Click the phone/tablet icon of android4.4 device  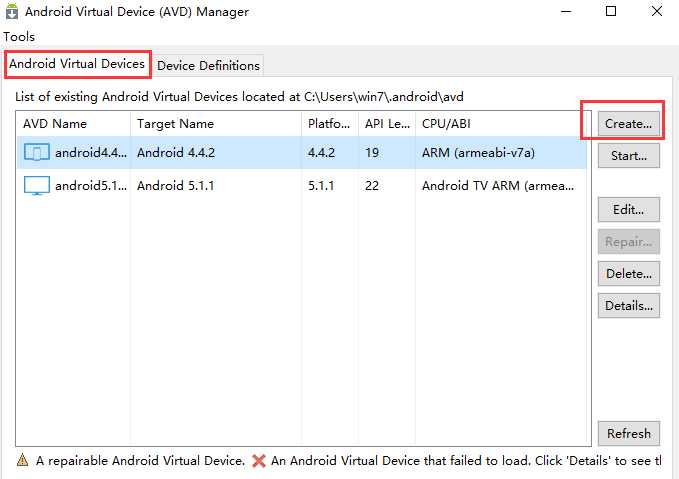pyautogui.click(x=37, y=152)
